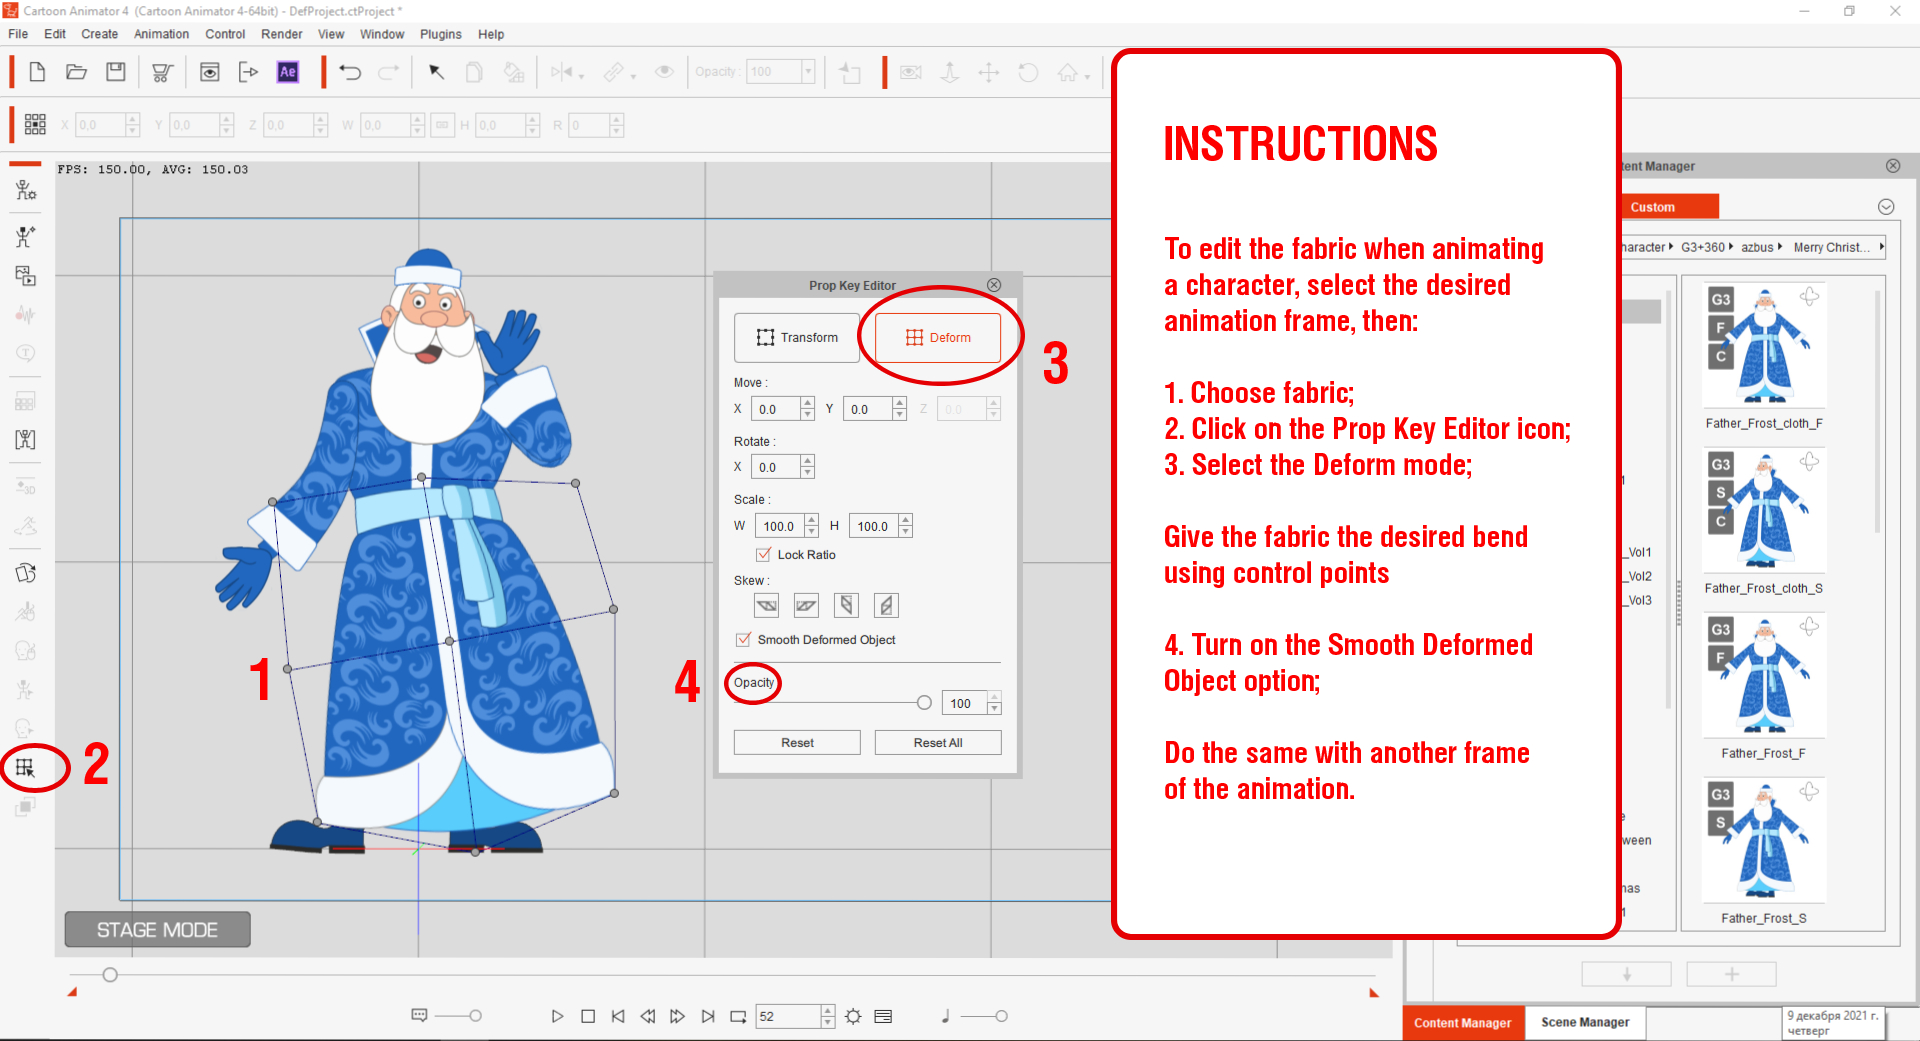Open the Animation menu
This screenshot has width=1920, height=1041.
click(162, 34)
